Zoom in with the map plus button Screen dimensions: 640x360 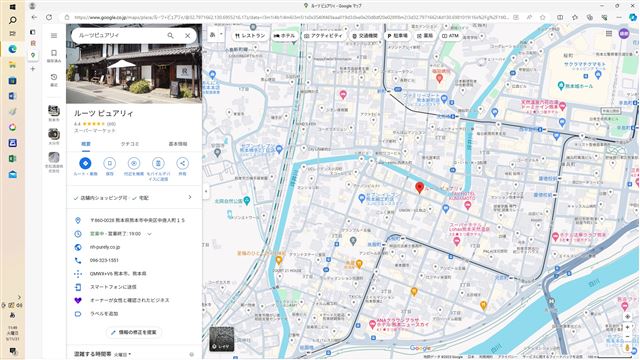(627, 327)
